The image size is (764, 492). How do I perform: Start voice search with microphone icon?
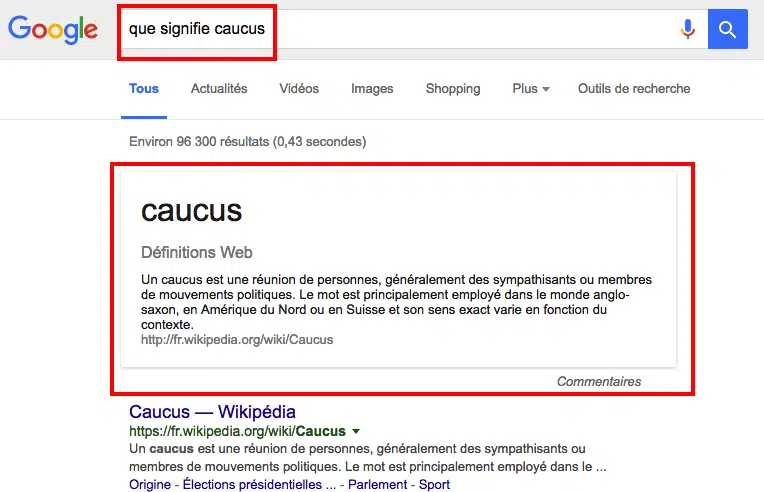click(688, 30)
